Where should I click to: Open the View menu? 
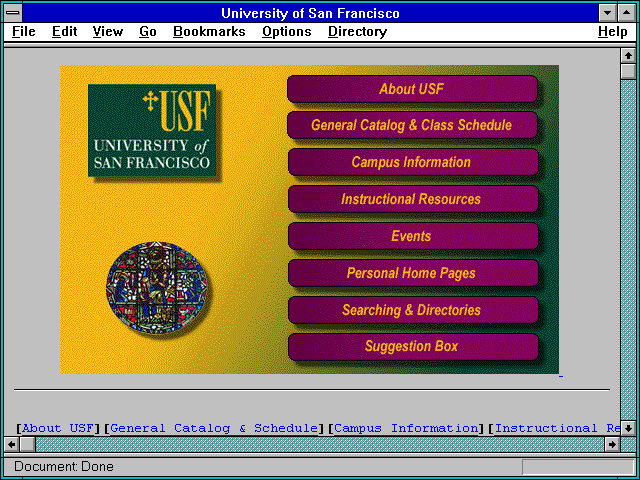click(108, 32)
